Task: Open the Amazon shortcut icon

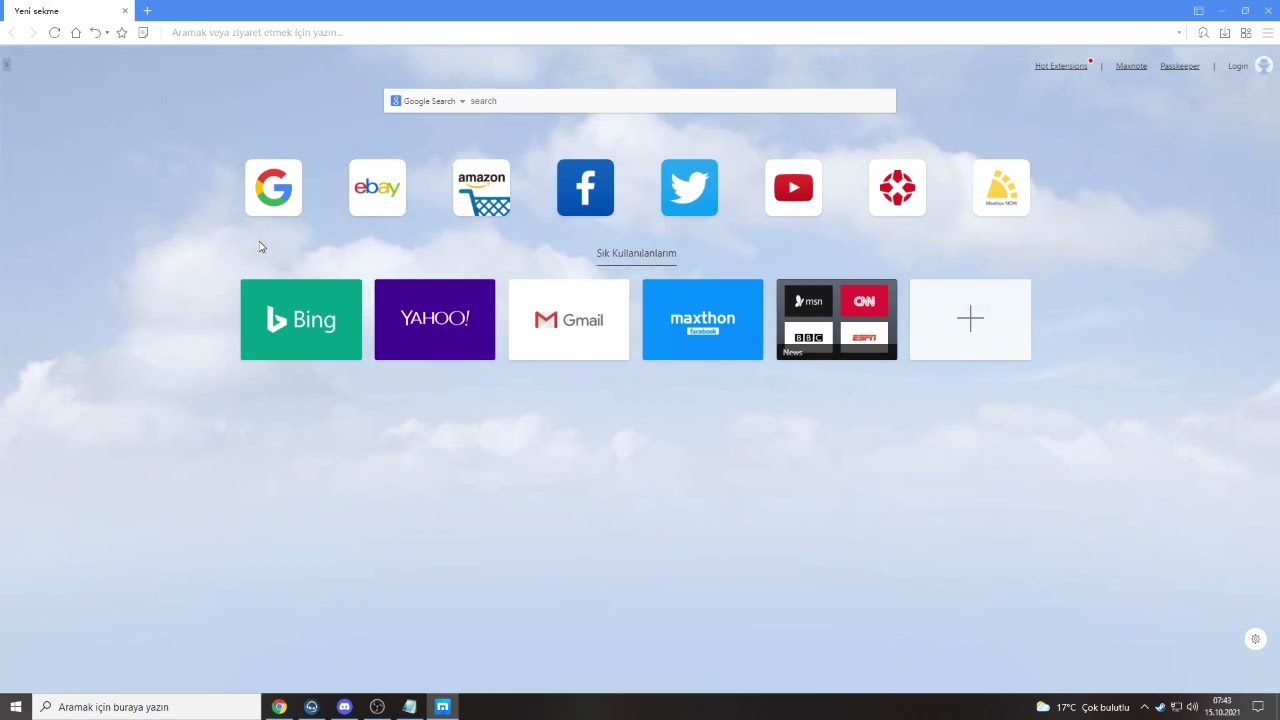Action: (481, 187)
